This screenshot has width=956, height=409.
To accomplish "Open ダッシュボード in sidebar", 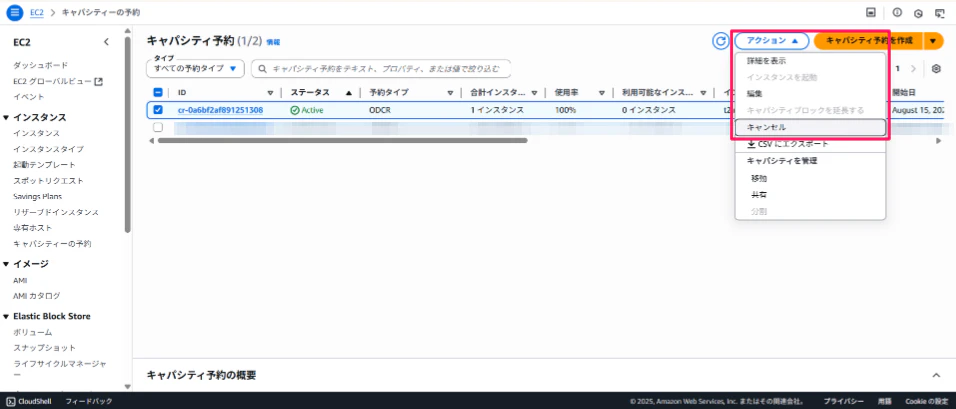I will pos(41,65).
